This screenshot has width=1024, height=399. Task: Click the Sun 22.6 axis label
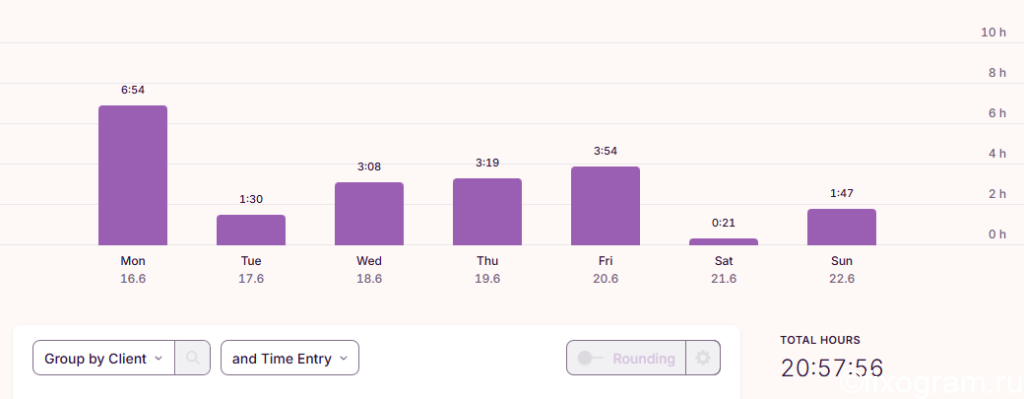coord(842,270)
